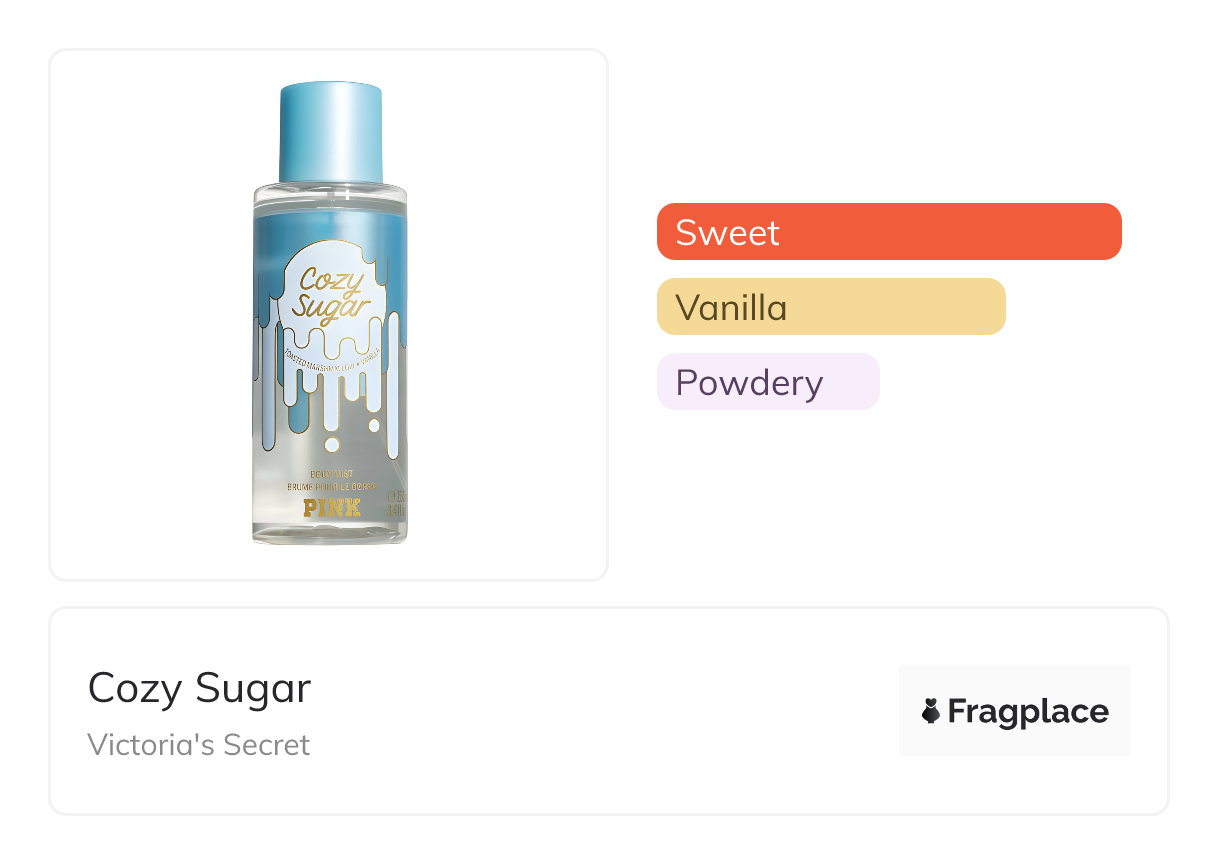Viewport: 1218px width, 864px height.
Task: Click the Fragplace perfume bottle icon
Action: 931,711
